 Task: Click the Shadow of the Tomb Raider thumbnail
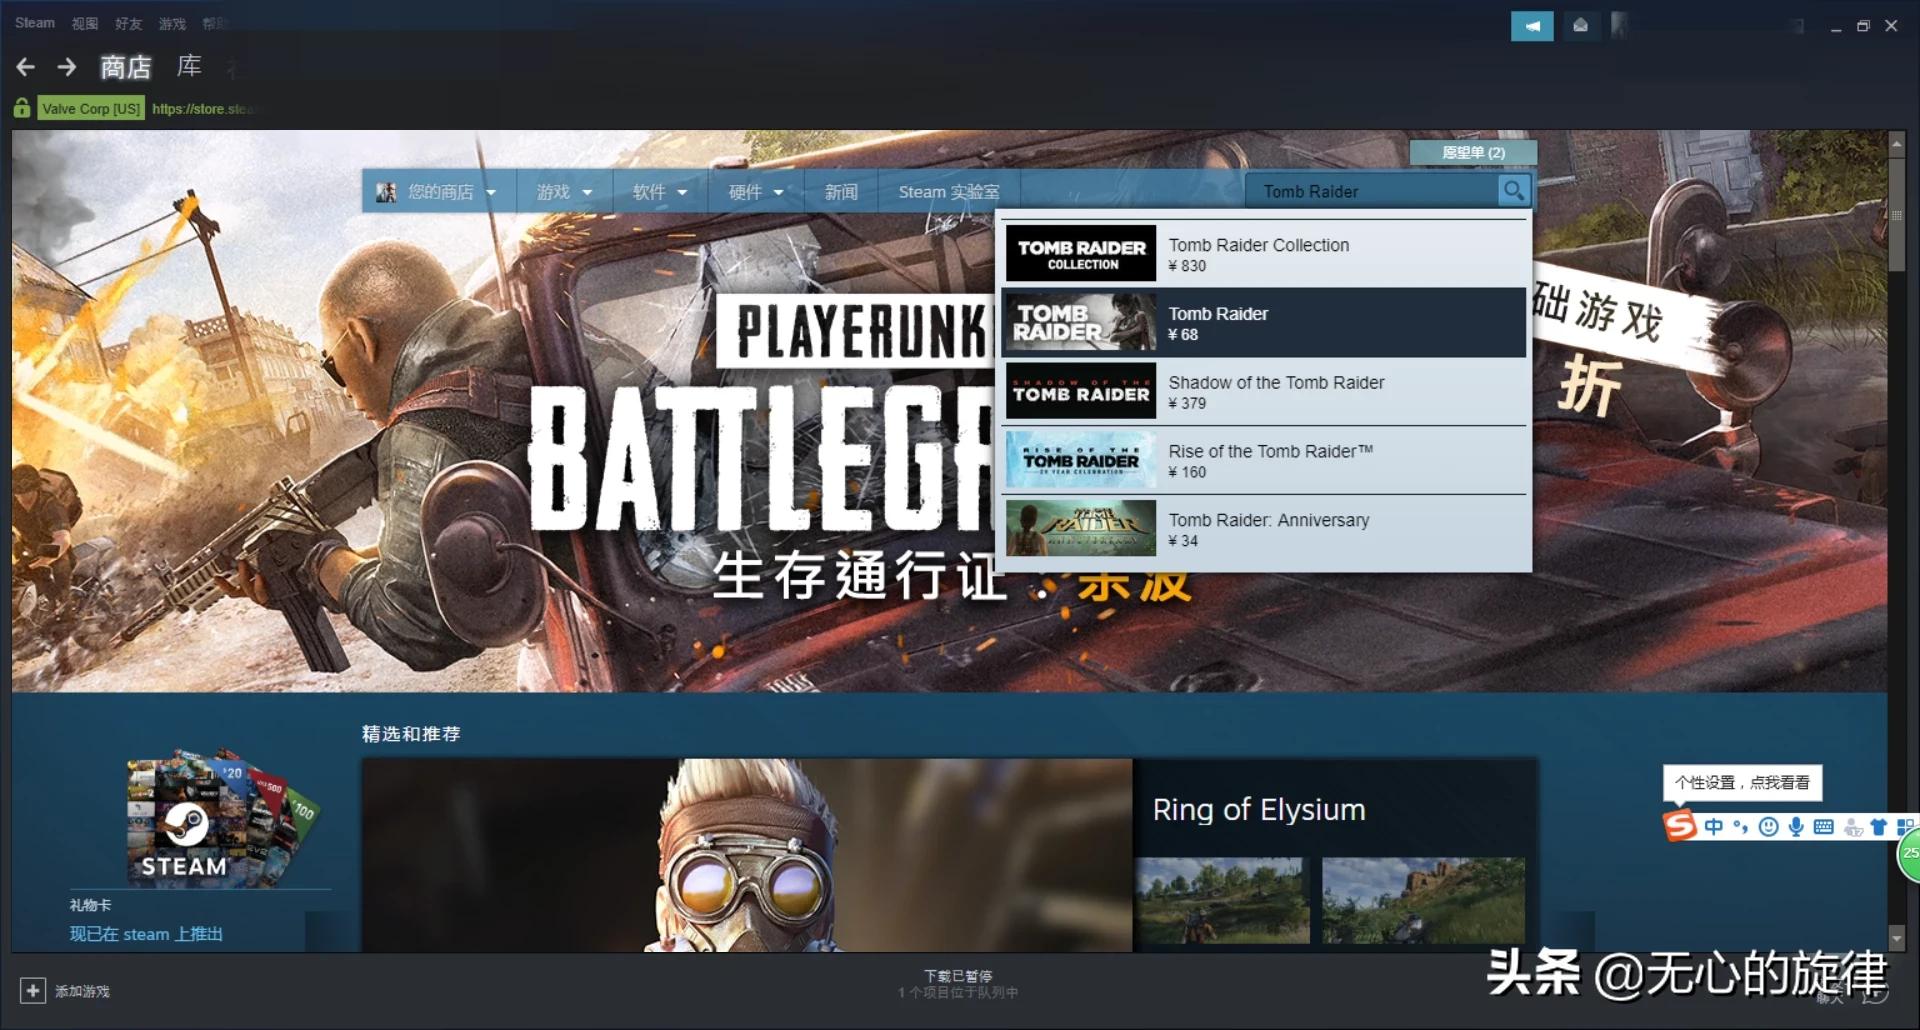1081,392
